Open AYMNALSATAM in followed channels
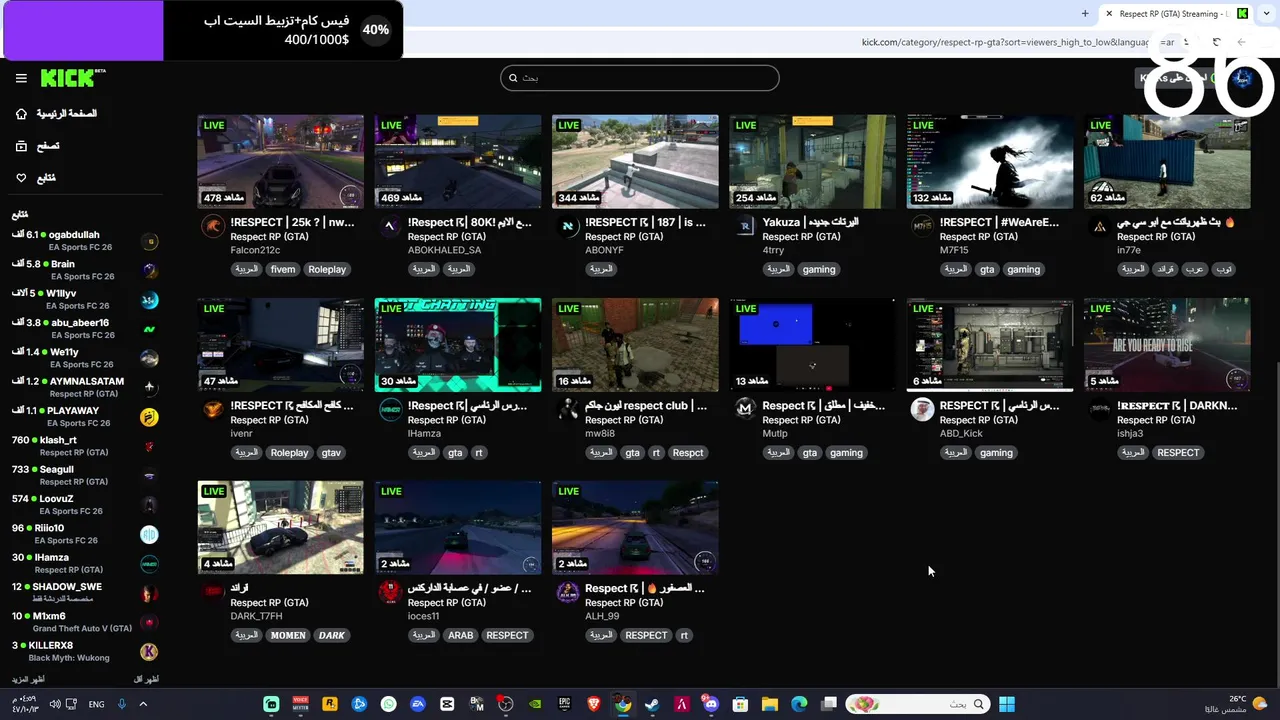Image resolution: width=1280 pixels, height=720 pixels. [85, 387]
